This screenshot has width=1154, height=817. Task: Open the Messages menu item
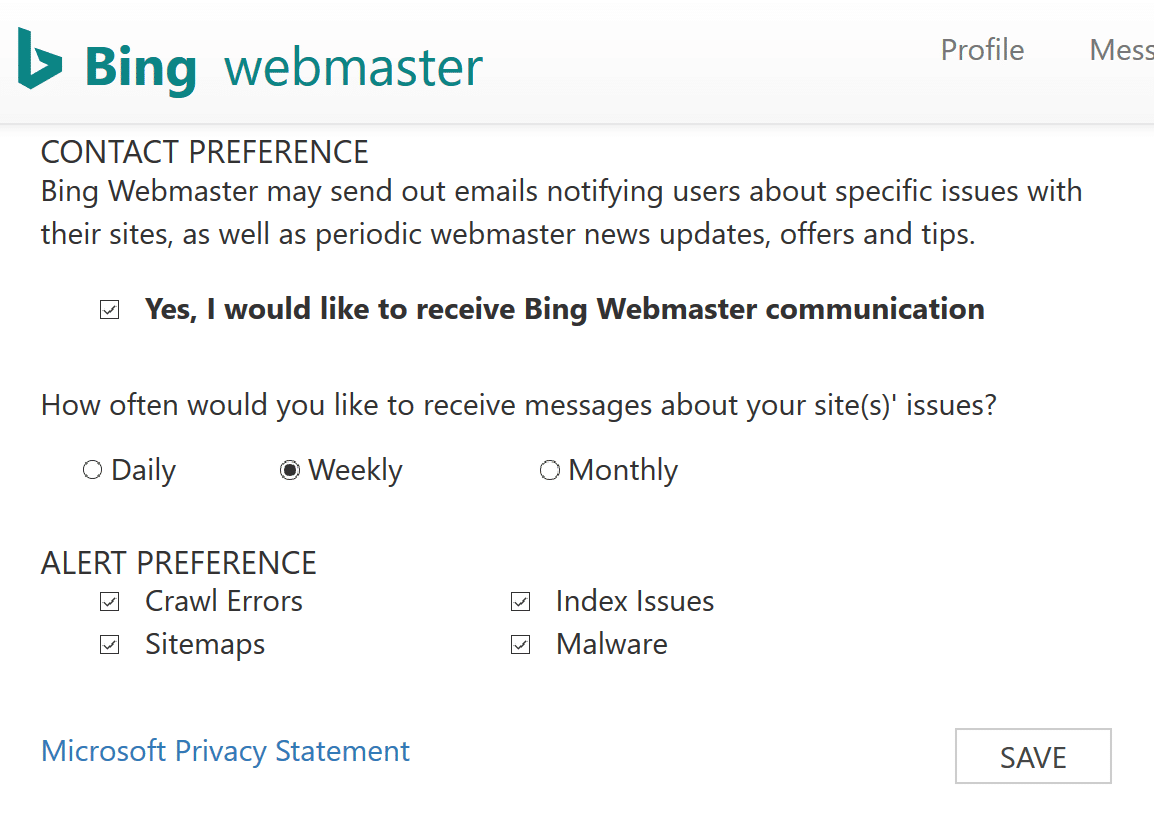pos(1121,50)
